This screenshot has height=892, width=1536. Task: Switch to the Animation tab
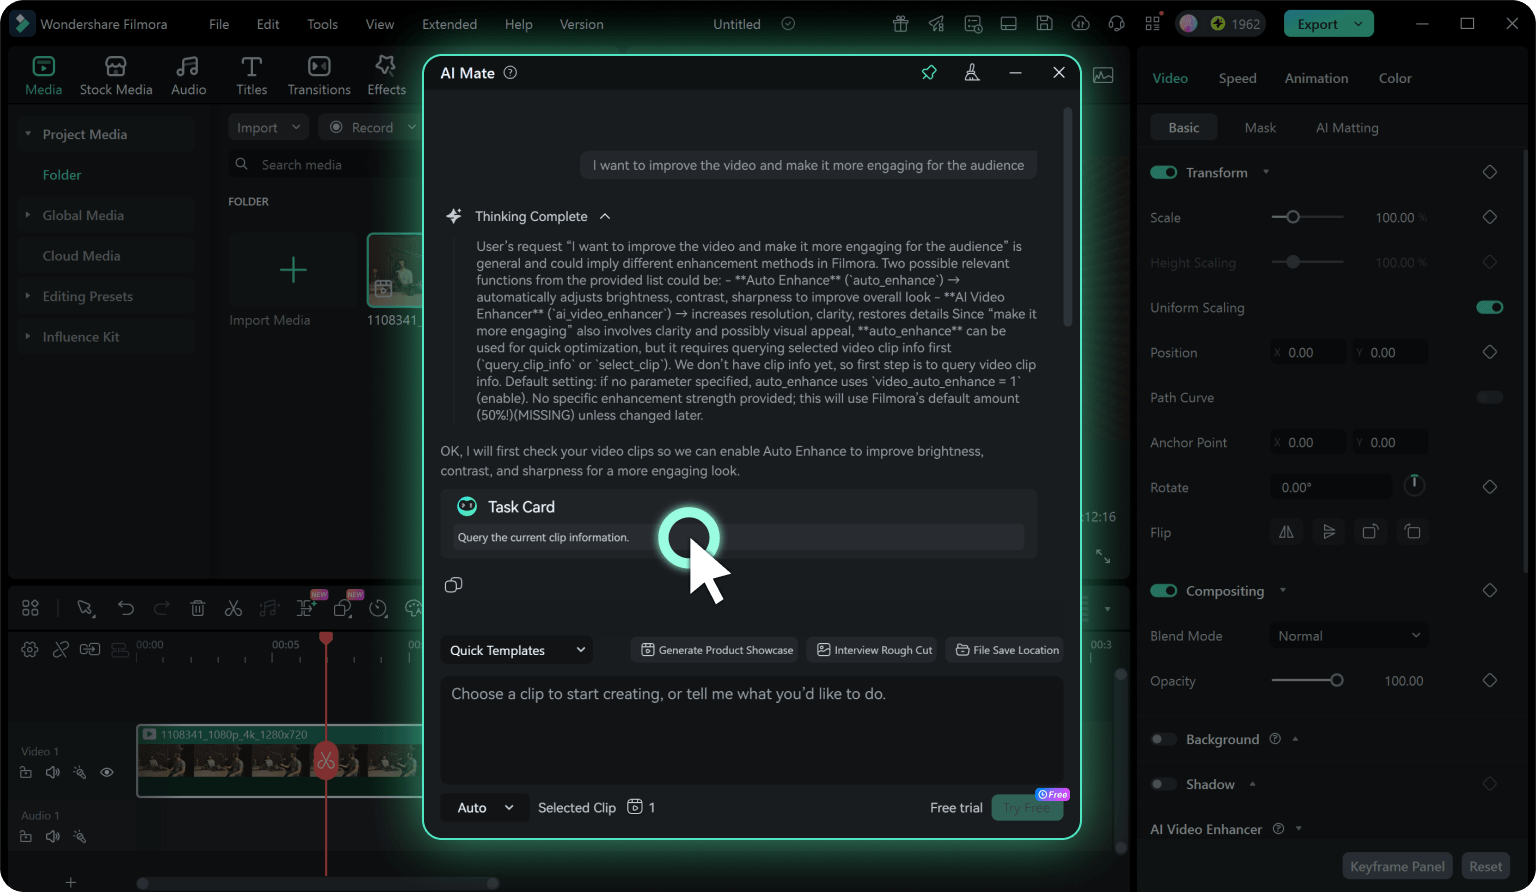[x=1316, y=78]
